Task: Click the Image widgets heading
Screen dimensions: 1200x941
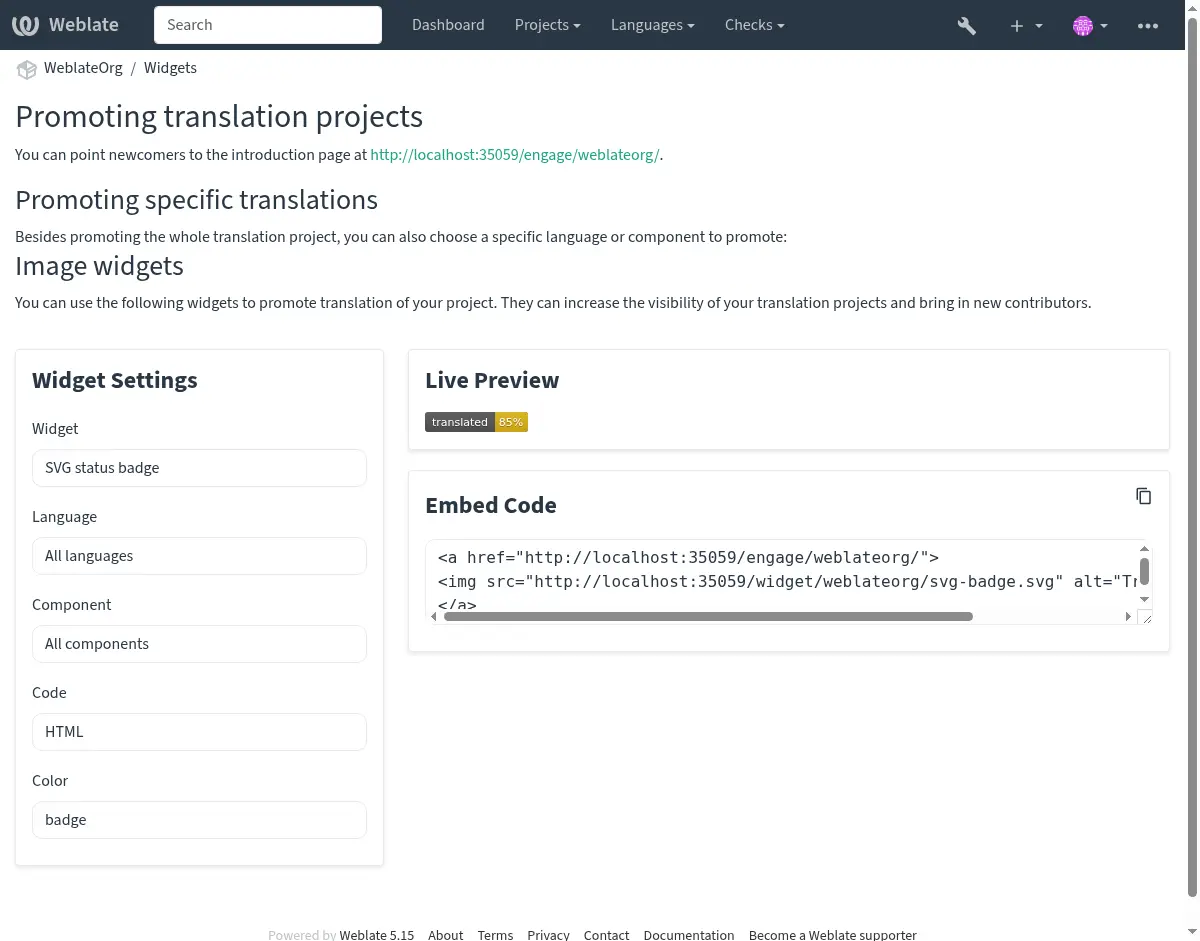Action: coord(99,266)
